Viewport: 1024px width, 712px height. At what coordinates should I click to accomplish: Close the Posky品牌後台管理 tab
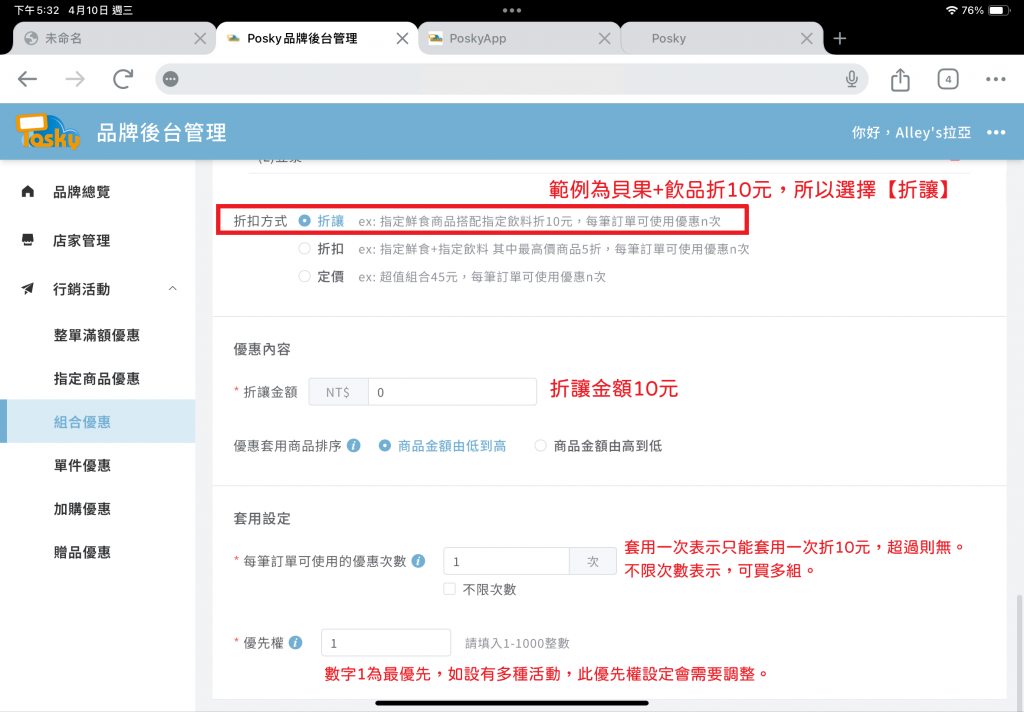tap(402, 39)
